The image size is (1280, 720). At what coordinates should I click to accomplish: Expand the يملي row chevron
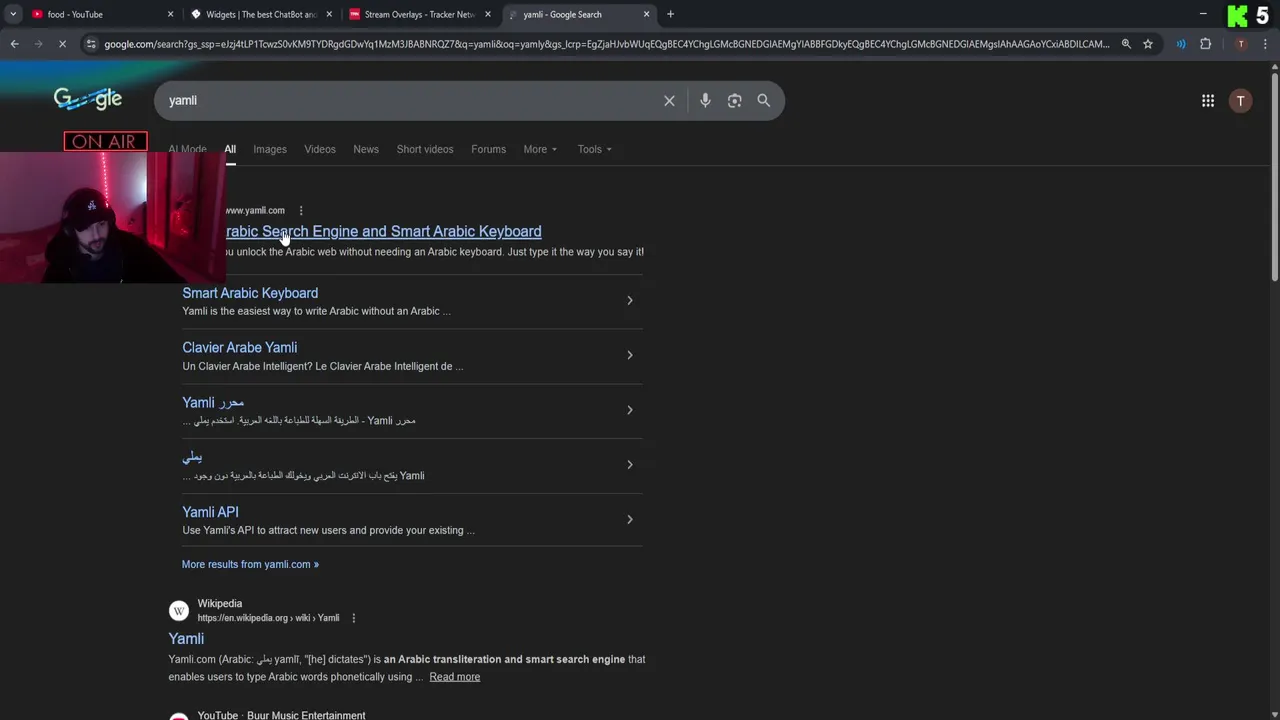(x=629, y=464)
